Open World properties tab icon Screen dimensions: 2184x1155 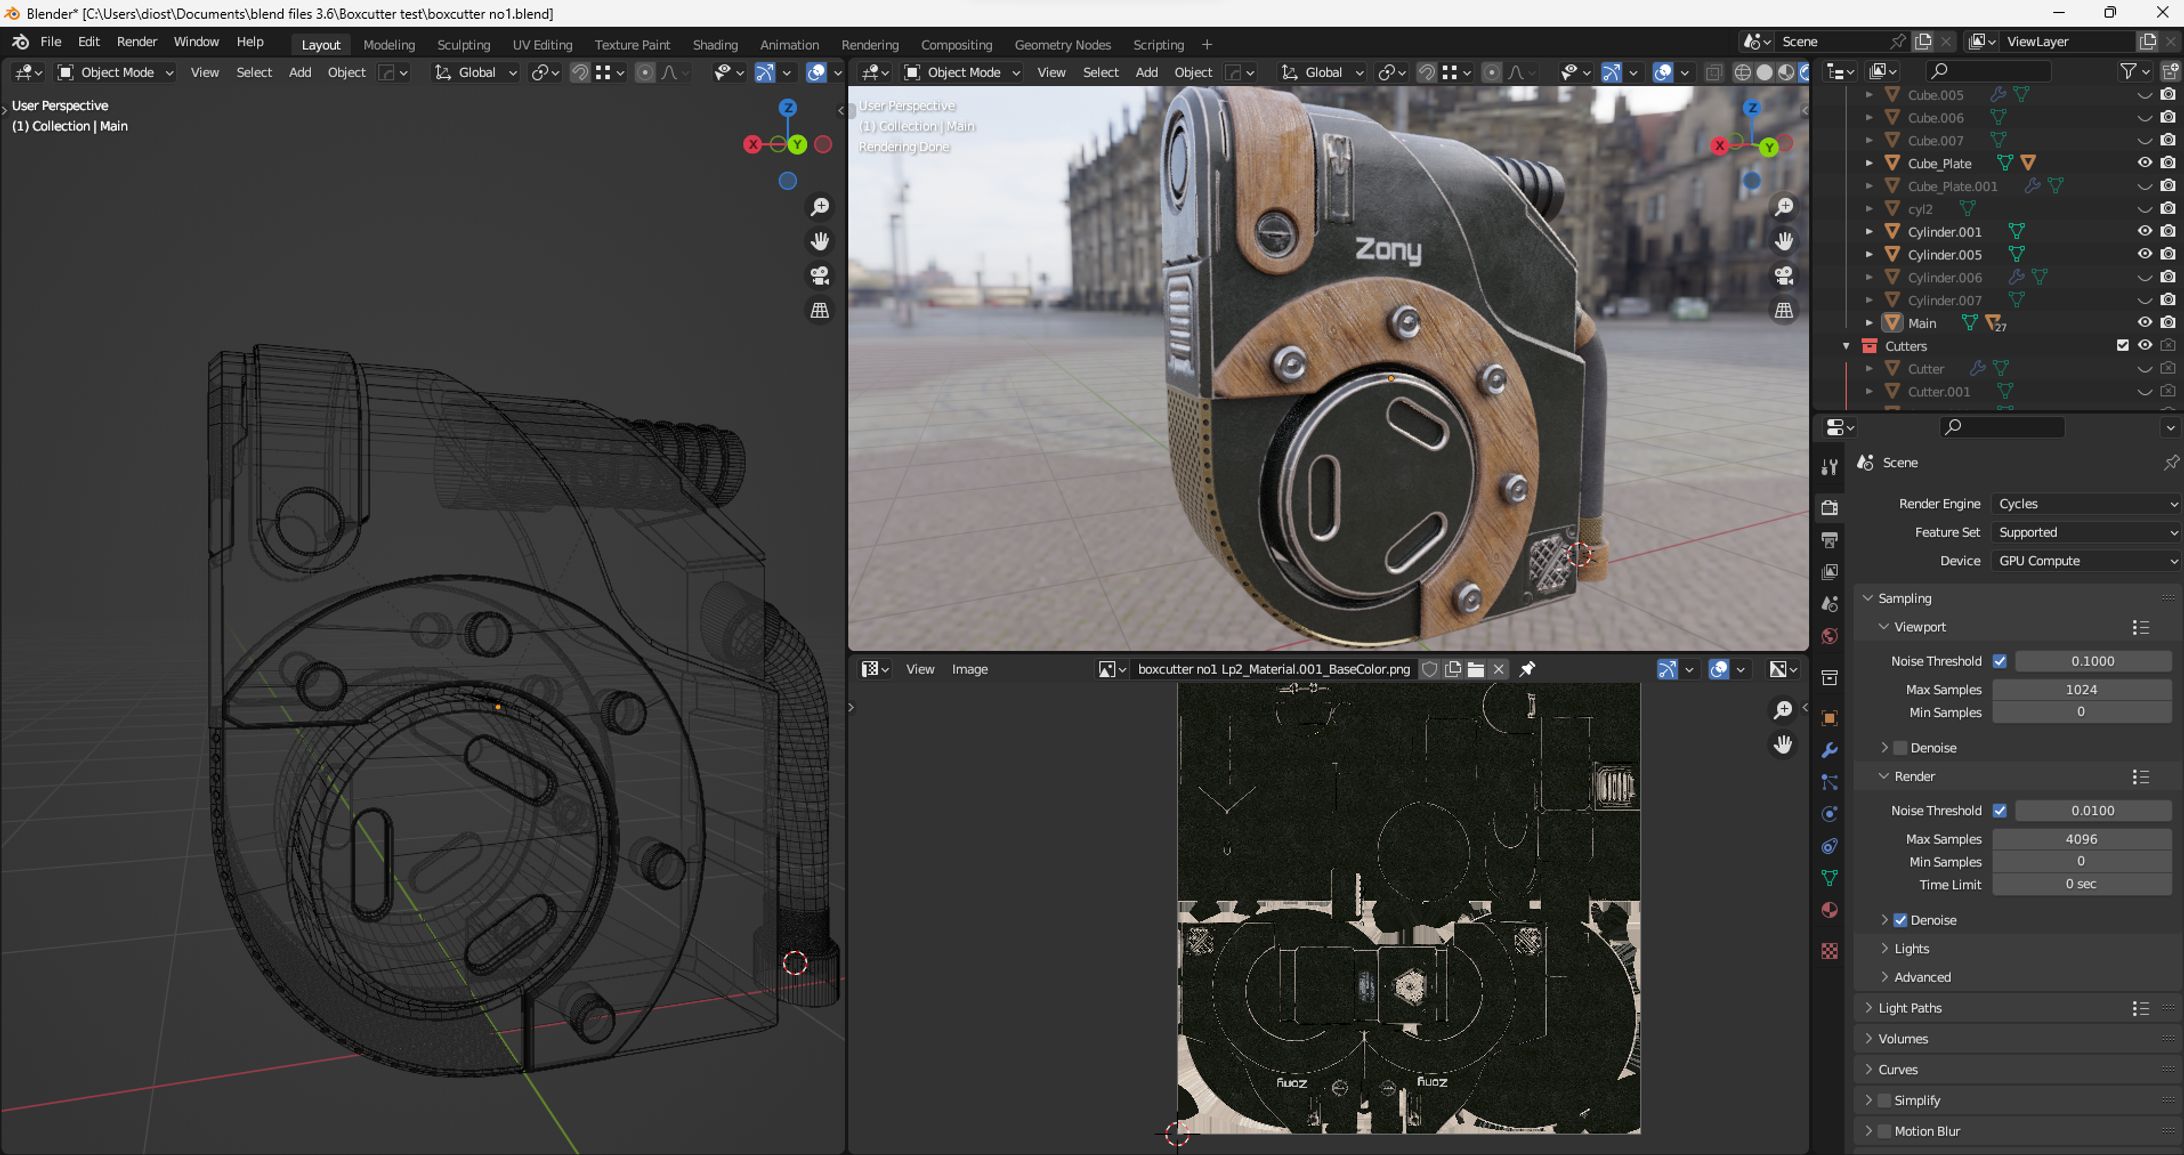[1829, 636]
